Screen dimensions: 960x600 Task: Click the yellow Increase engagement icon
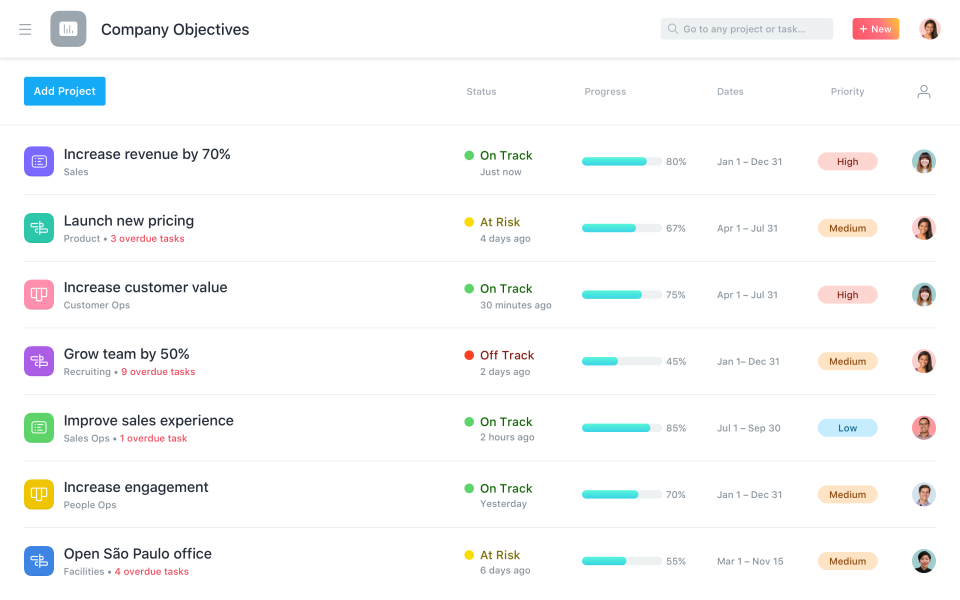[39, 494]
